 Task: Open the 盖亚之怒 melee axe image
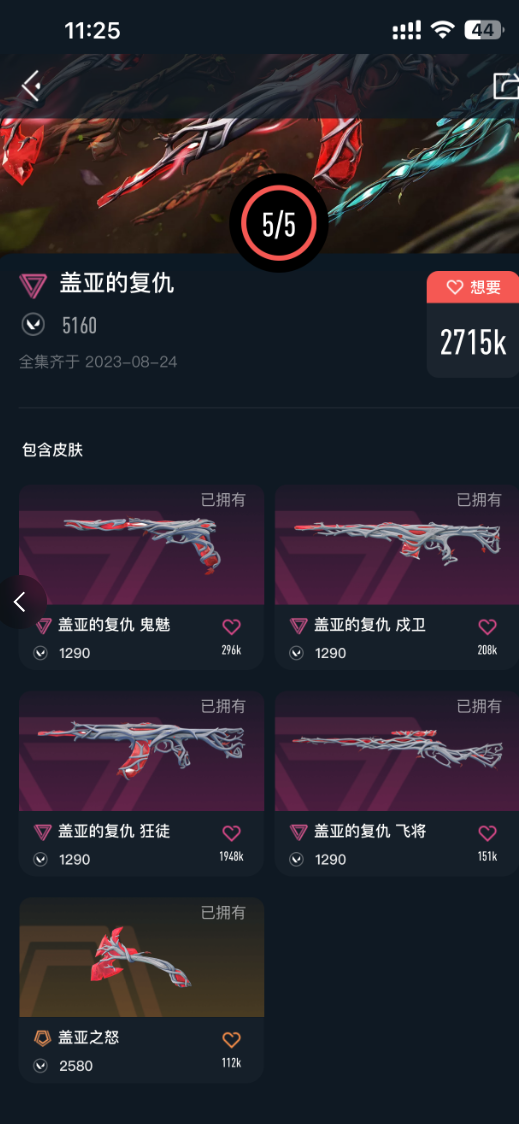pyautogui.click(x=141, y=958)
